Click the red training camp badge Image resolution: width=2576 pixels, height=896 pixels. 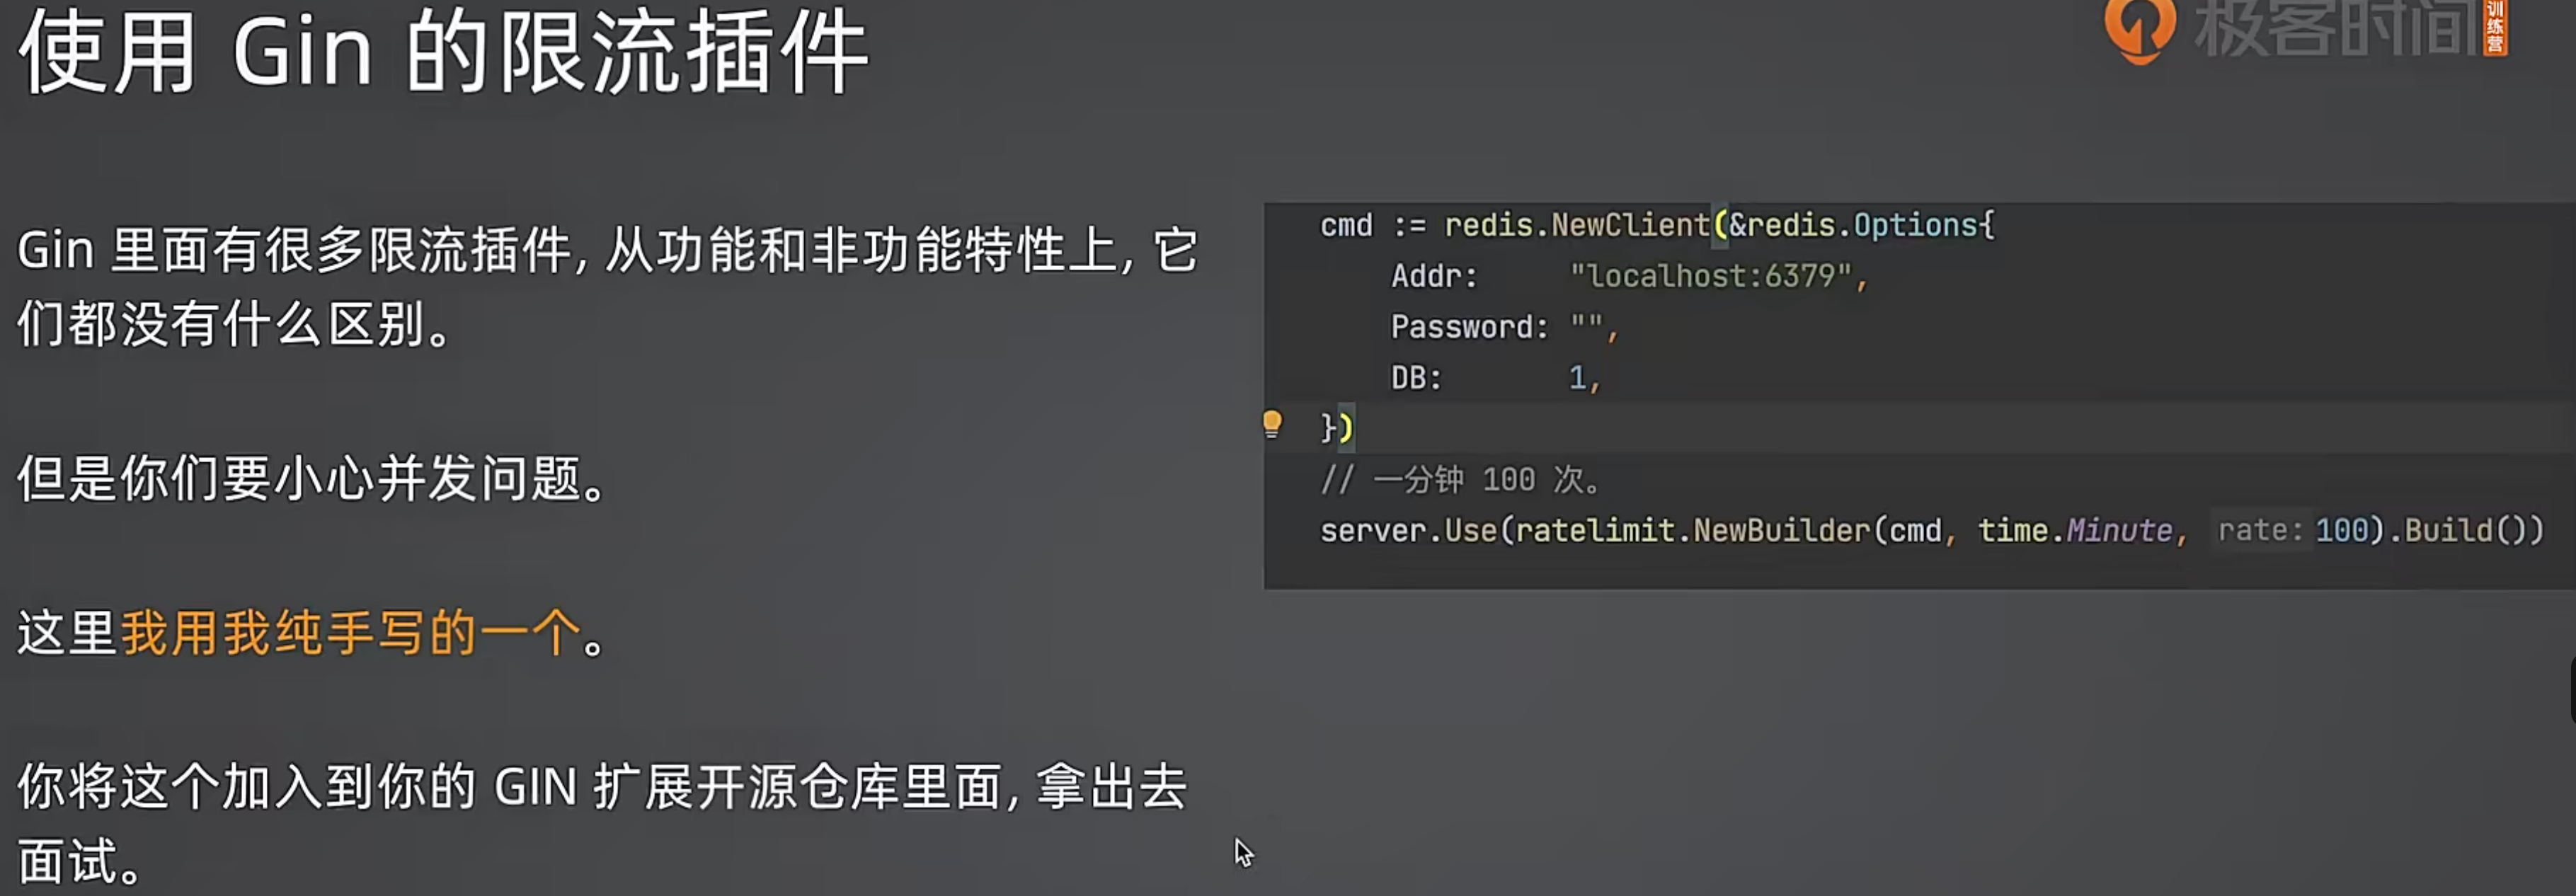(2495, 27)
